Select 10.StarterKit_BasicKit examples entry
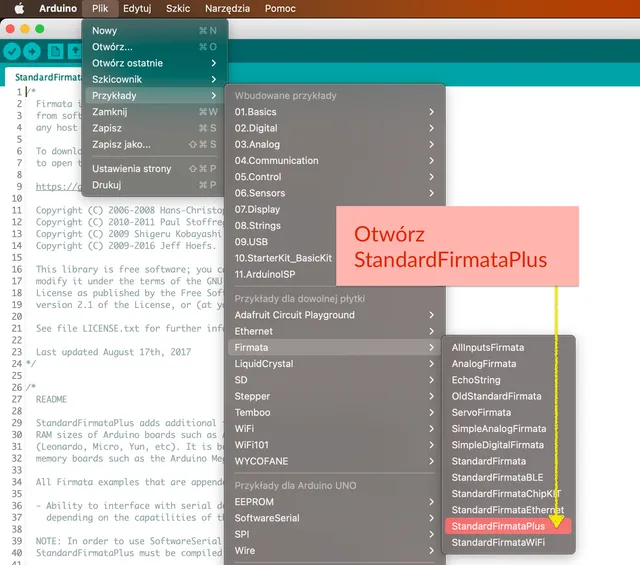The width and height of the screenshot is (640, 565). (x=282, y=258)
